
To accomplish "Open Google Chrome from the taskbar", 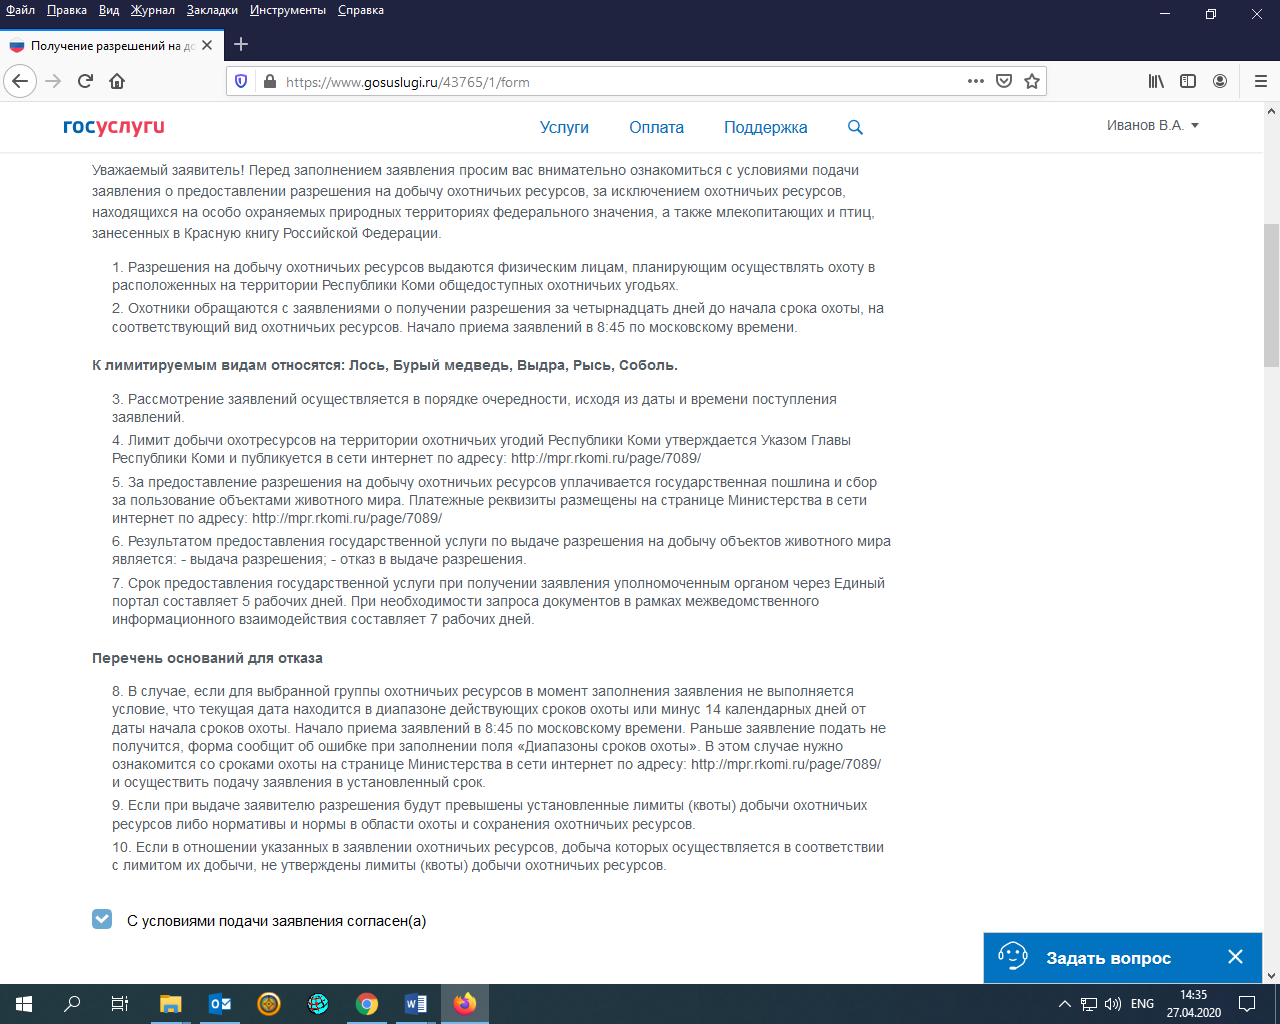I will click(x=367, y=1004).
